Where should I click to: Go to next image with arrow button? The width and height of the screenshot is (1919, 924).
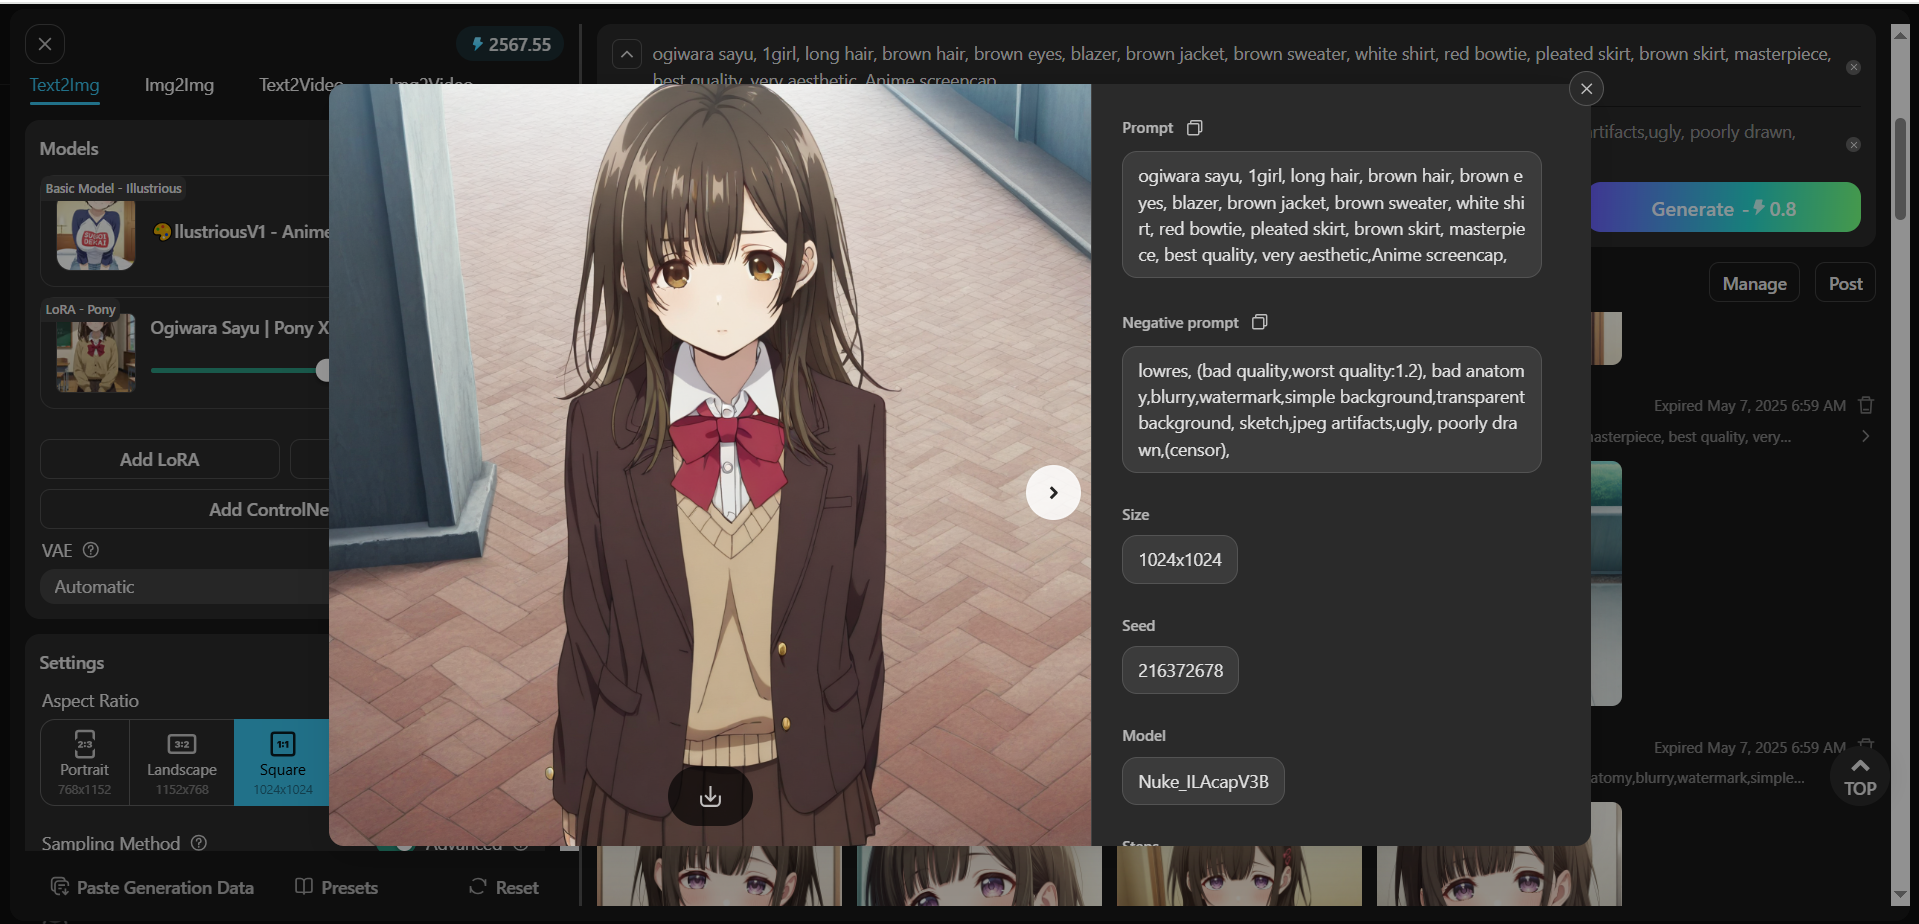point(1053,492)
